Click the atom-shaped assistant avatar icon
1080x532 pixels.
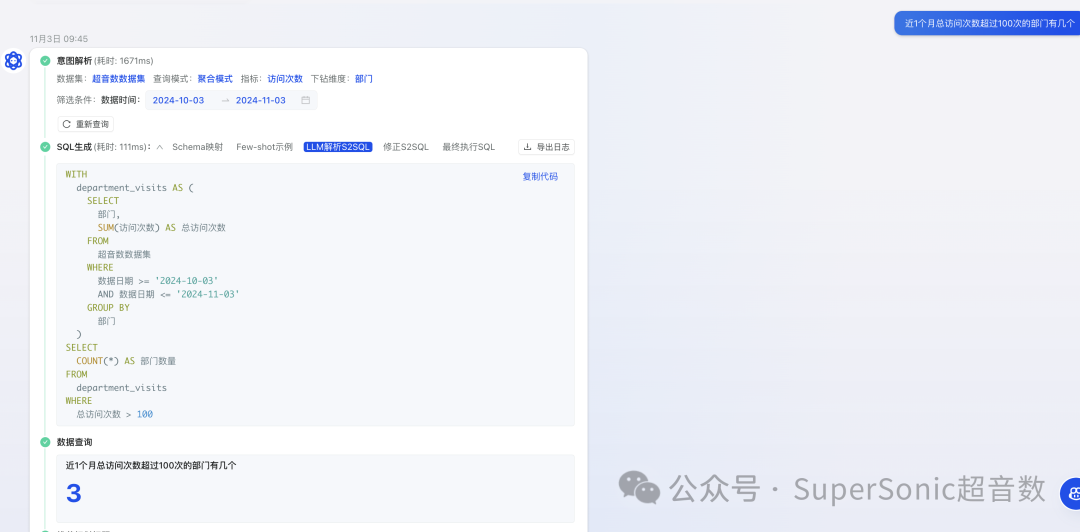pyautogui.click(x=13, y=61)
